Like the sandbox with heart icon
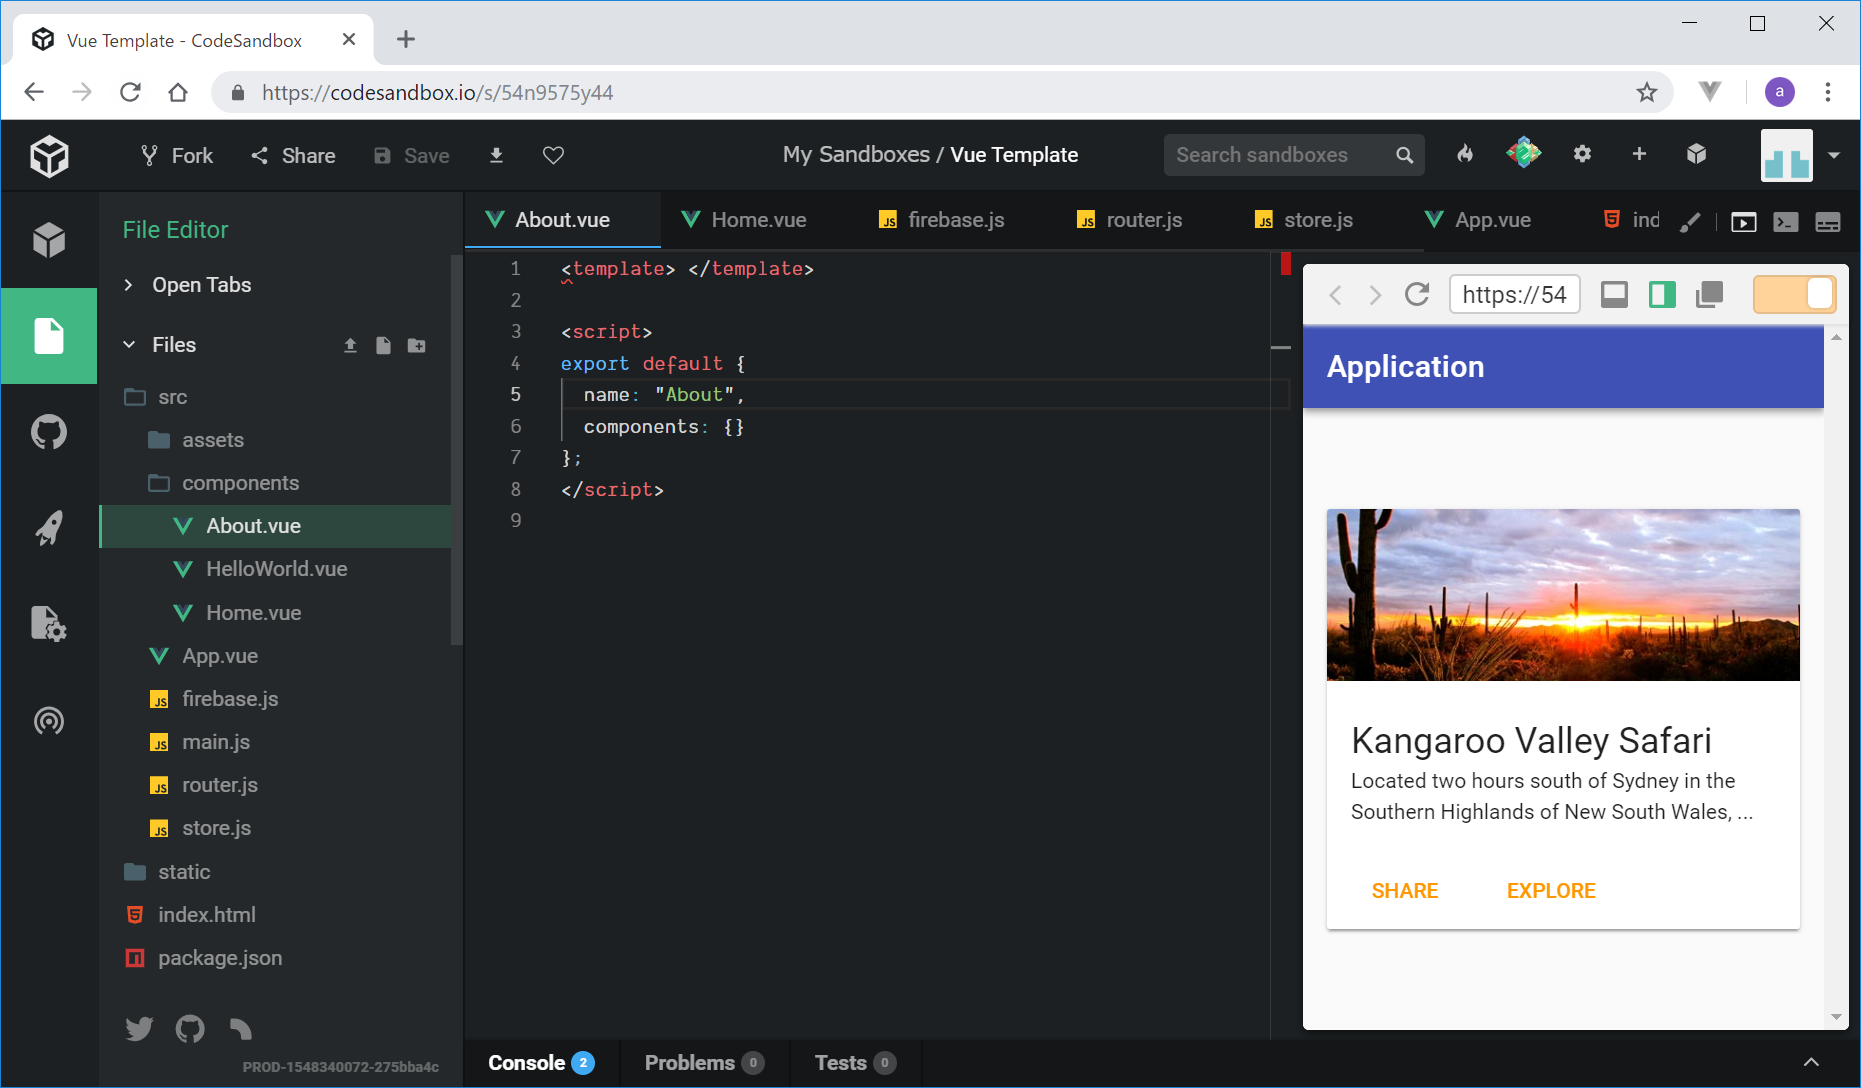The width and height of the screenshot is (1861, 1088). click(x=553, y=155)
